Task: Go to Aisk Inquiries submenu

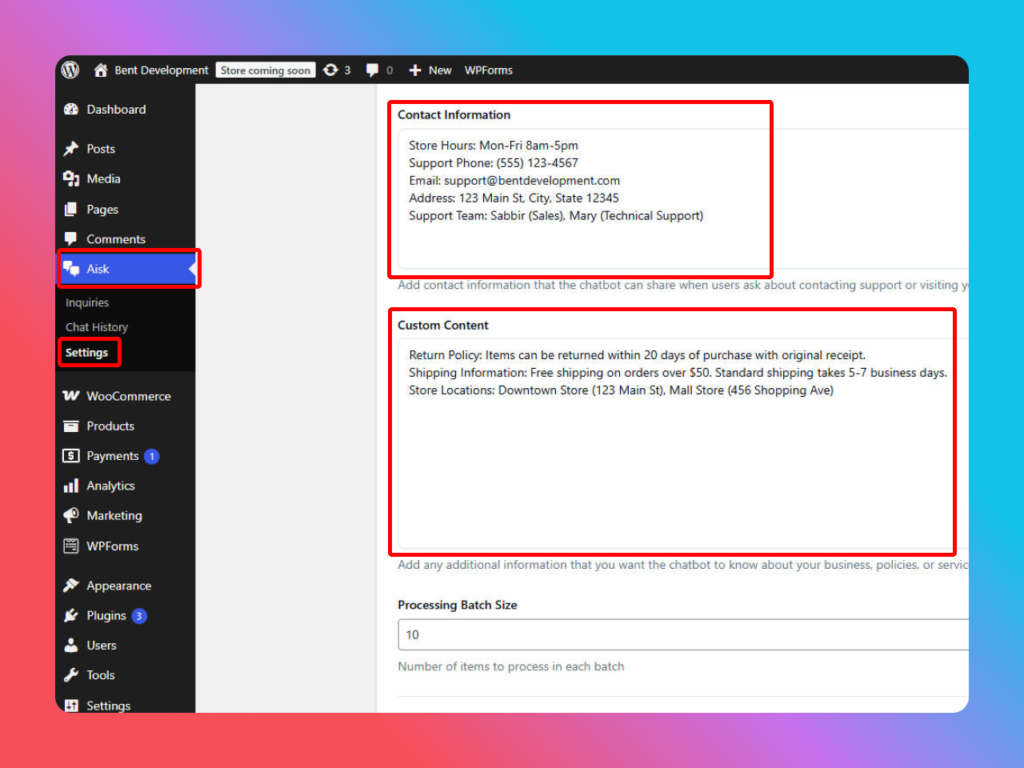Action: (x=87, y=302)
